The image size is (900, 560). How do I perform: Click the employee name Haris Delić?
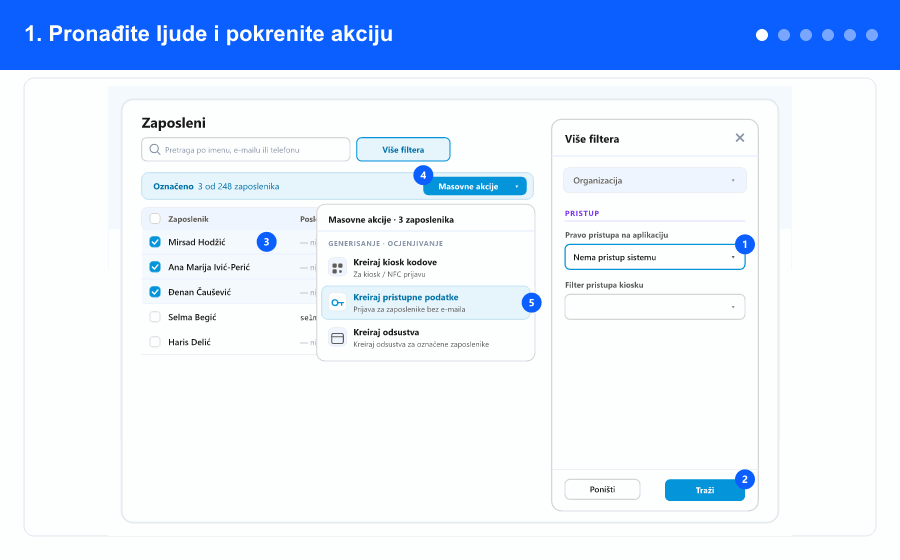(189, 342)
